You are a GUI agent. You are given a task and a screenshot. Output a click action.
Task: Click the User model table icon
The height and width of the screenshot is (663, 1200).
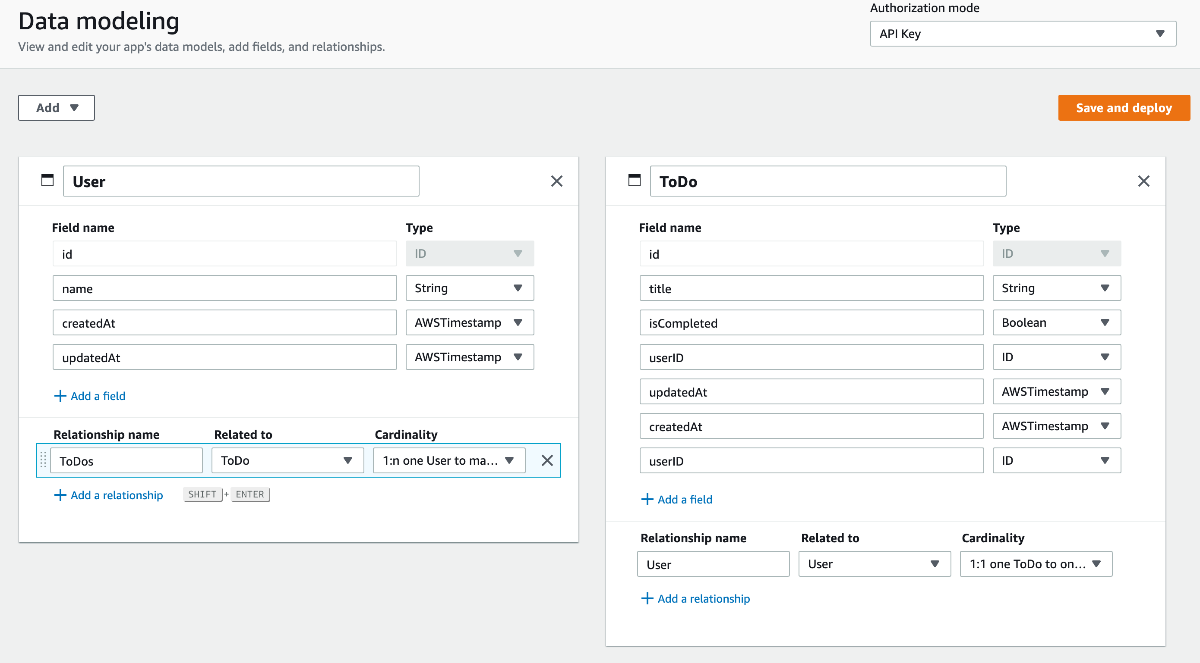coord(47,181)
